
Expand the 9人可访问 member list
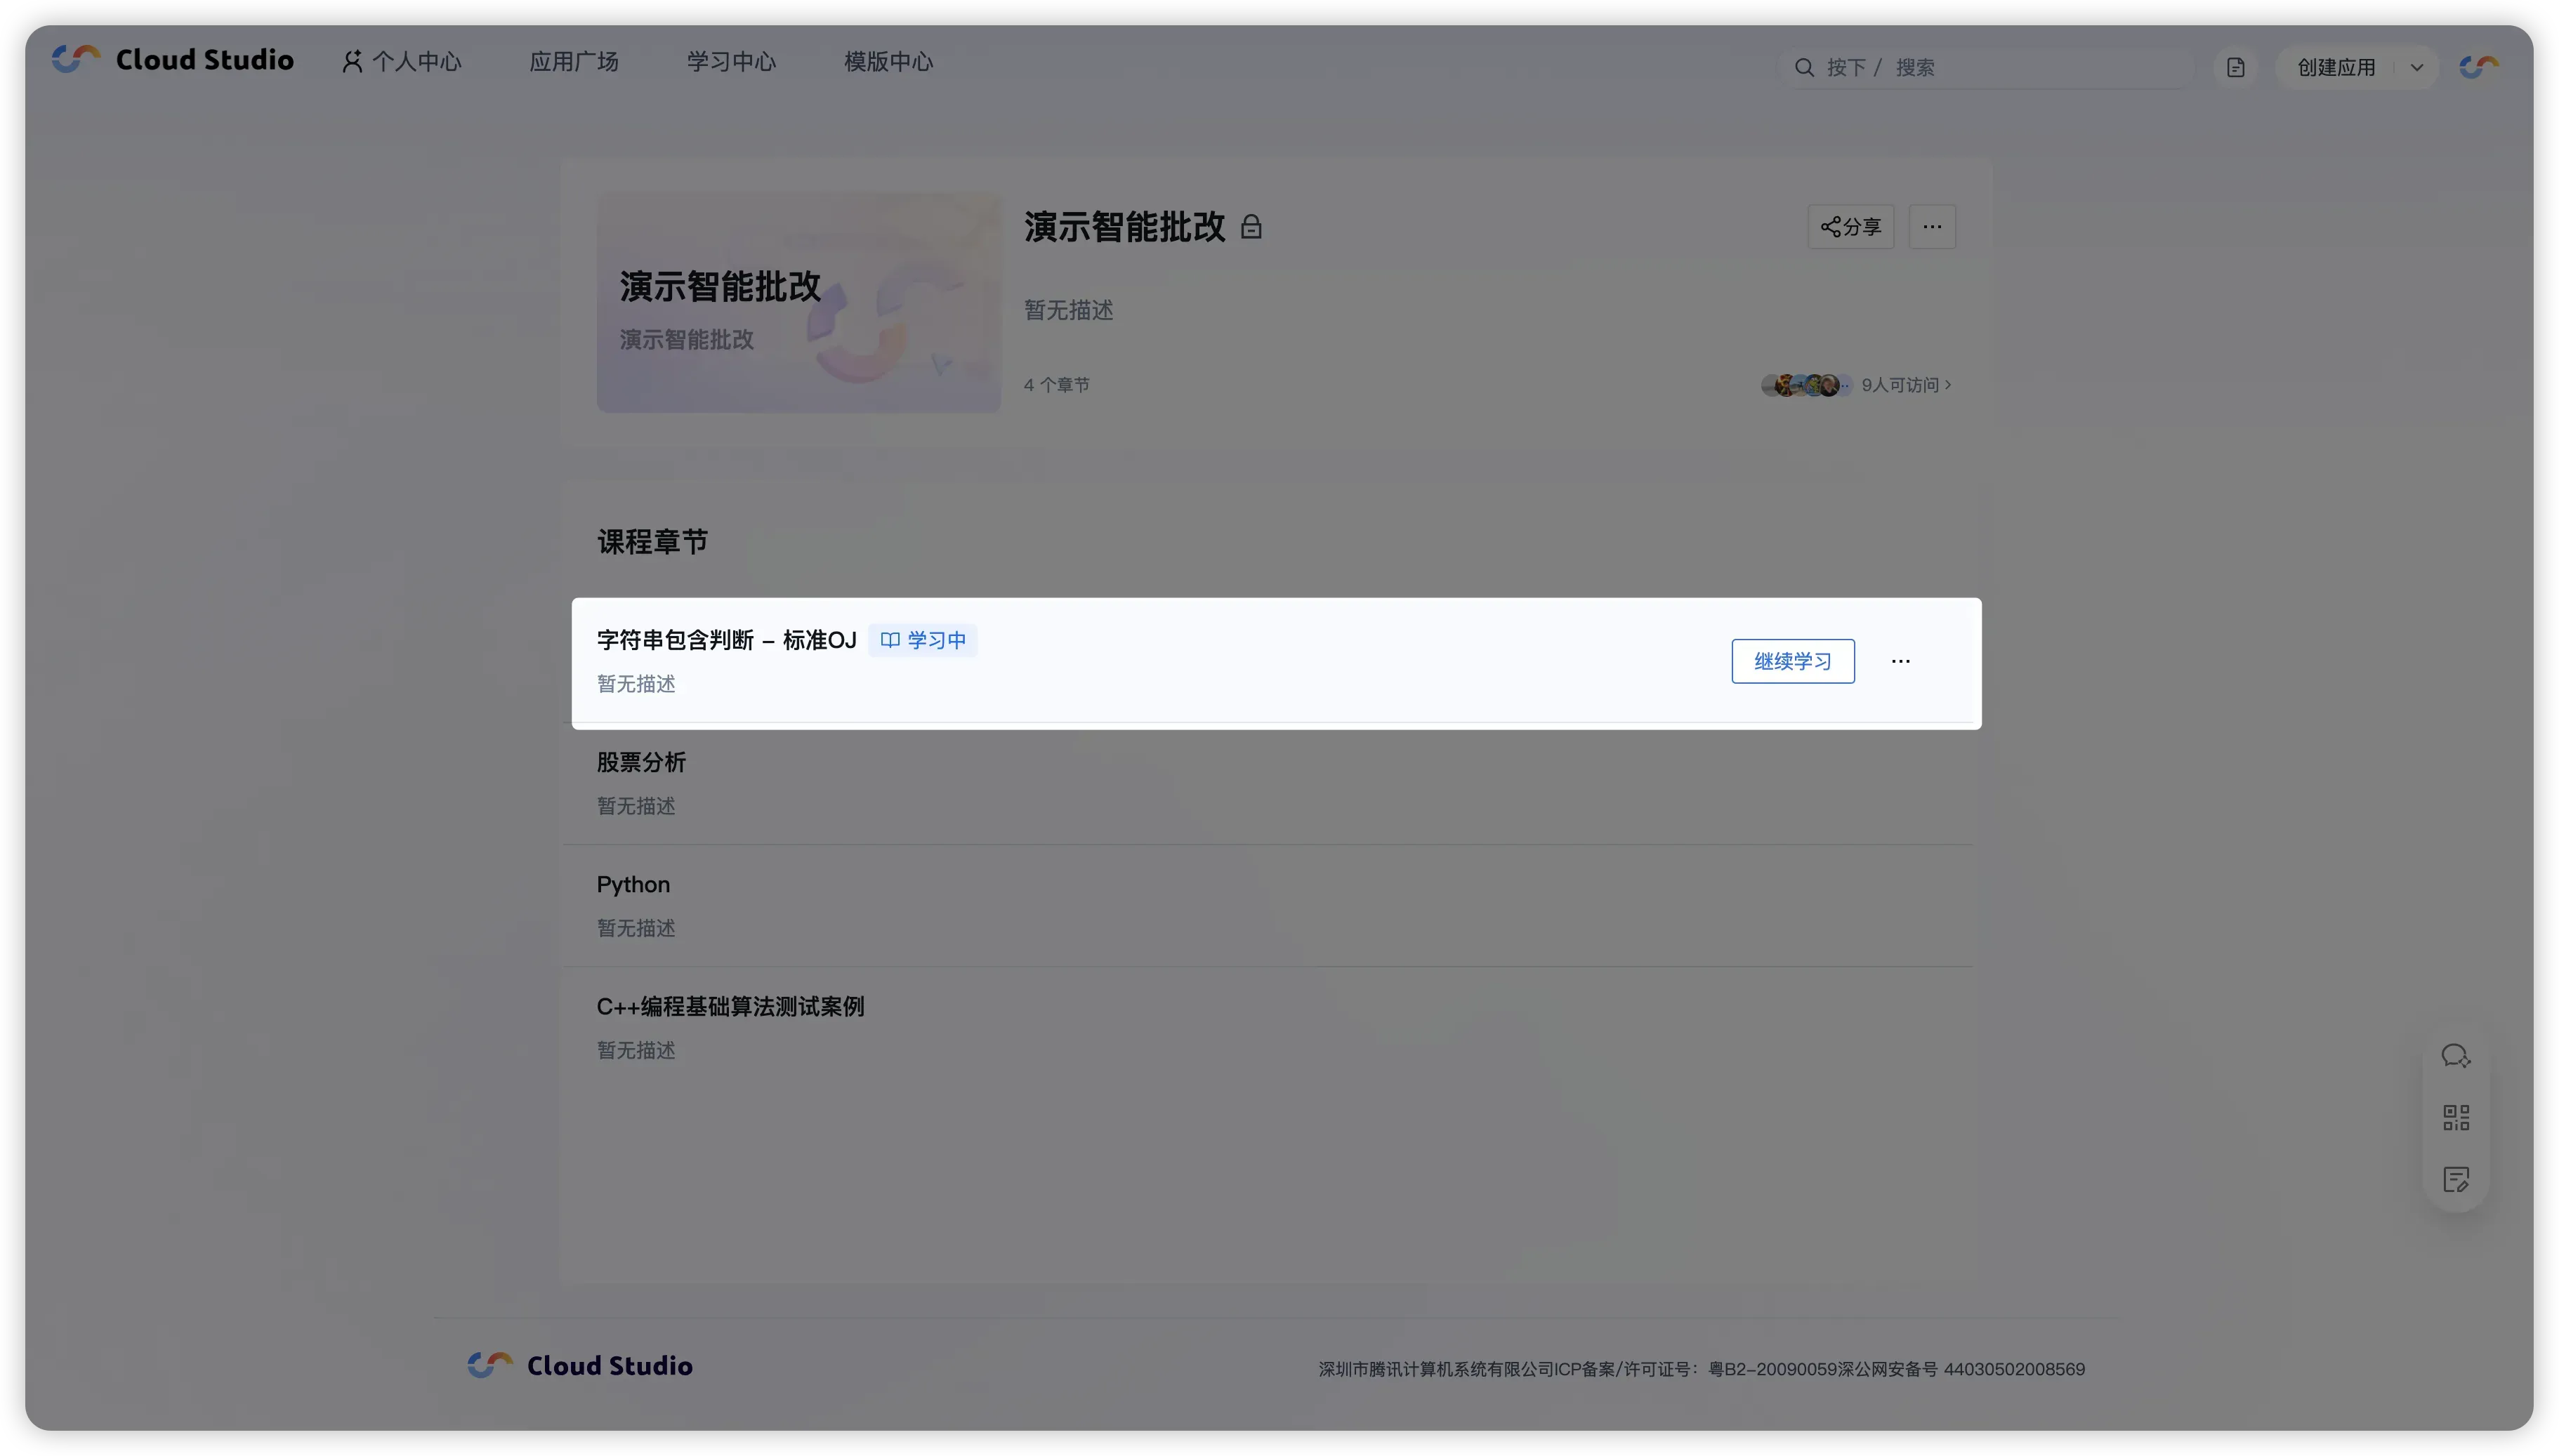coord(1905,385)
